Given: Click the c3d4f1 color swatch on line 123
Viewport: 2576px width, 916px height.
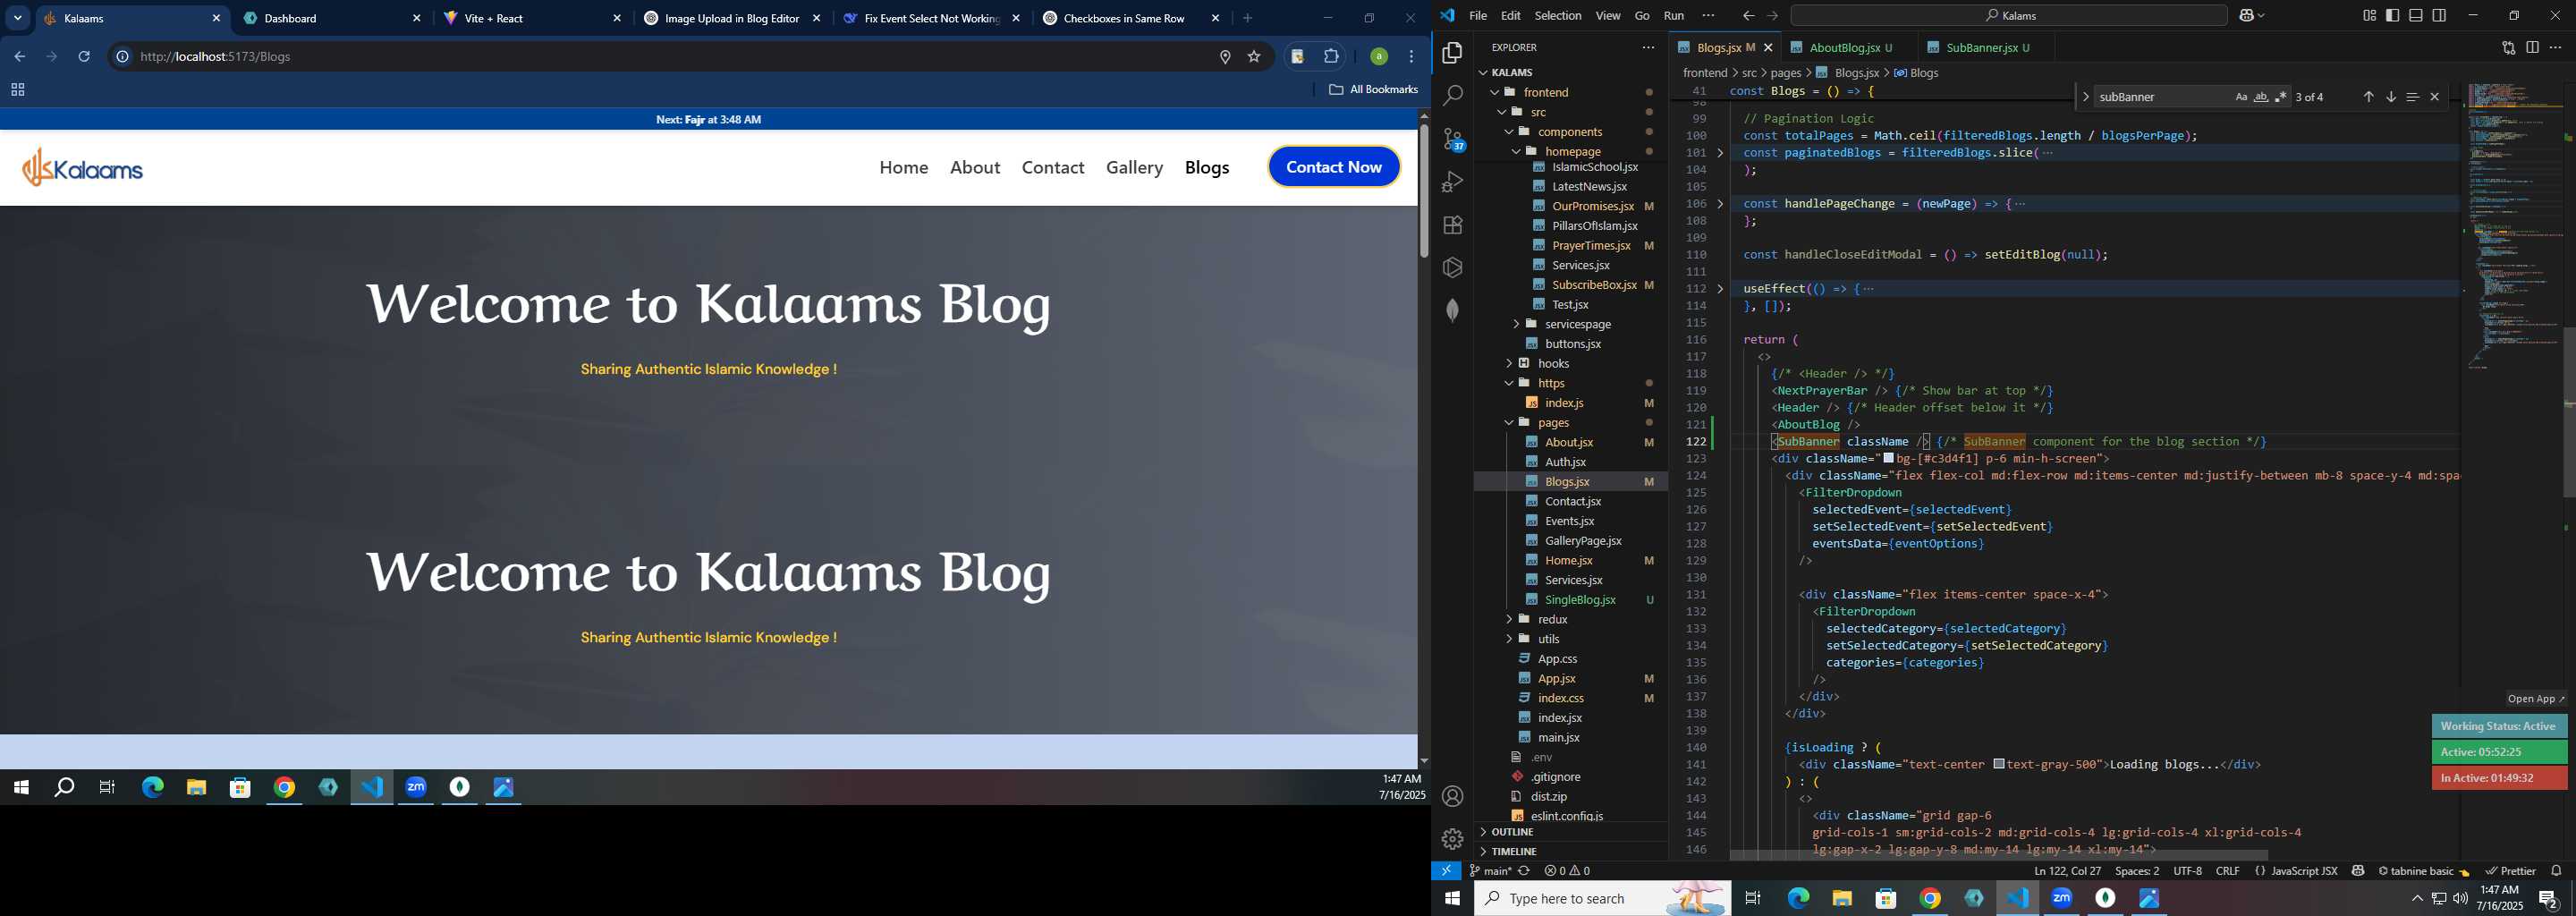Looking at the screenshot, I should (x=1888, y=459).
